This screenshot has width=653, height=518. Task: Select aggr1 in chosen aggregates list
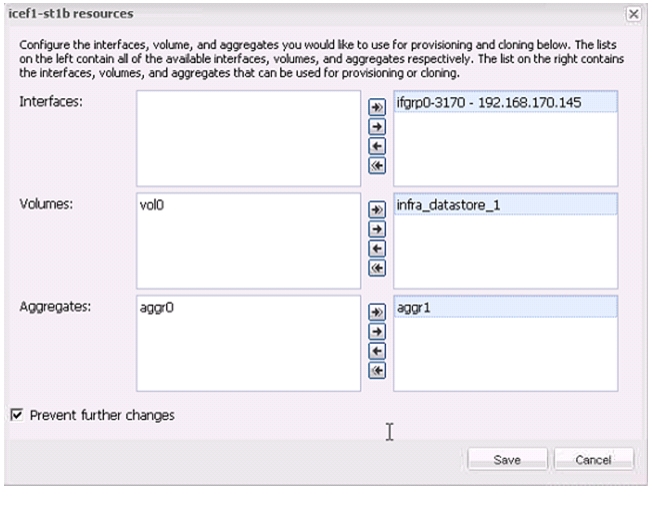[506, 307]
